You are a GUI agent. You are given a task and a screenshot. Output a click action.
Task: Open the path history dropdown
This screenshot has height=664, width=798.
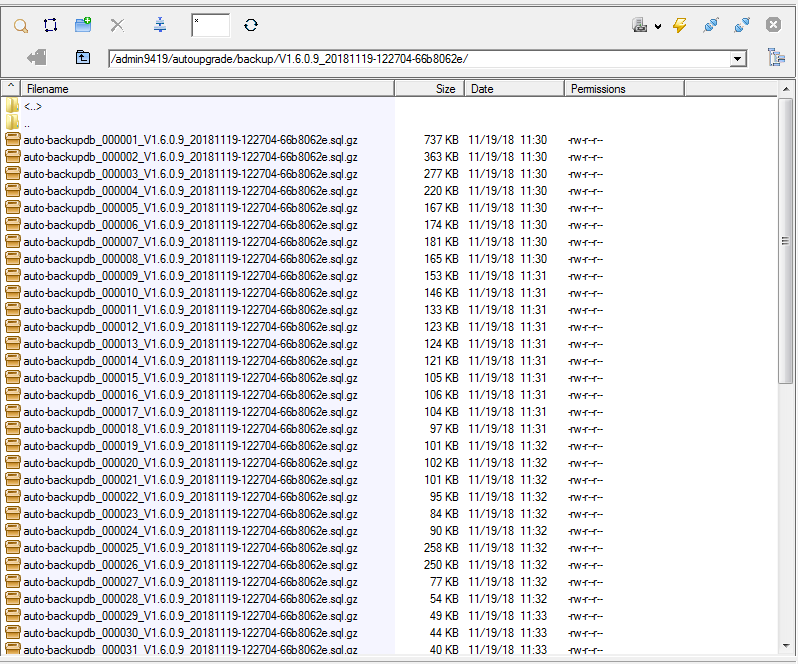click(737, 59)
